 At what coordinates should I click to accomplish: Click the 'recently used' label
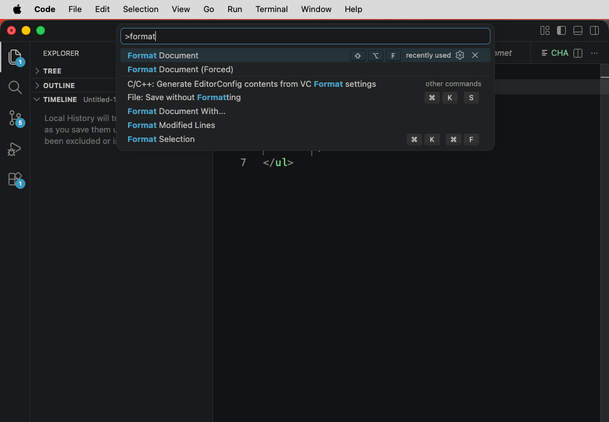point(428,56)
